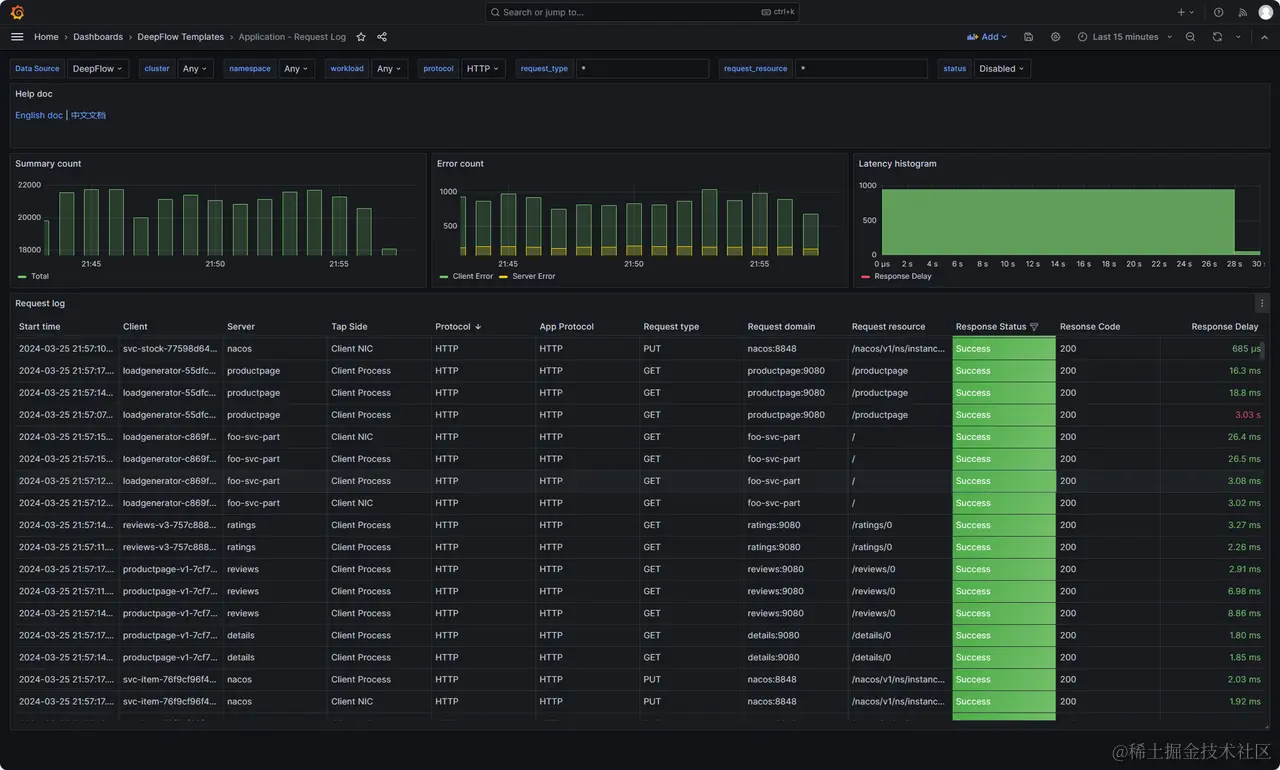The image size is (1280, 770).
Task: Open the hamburger navigation menu
Action: (x=17, y=37)
